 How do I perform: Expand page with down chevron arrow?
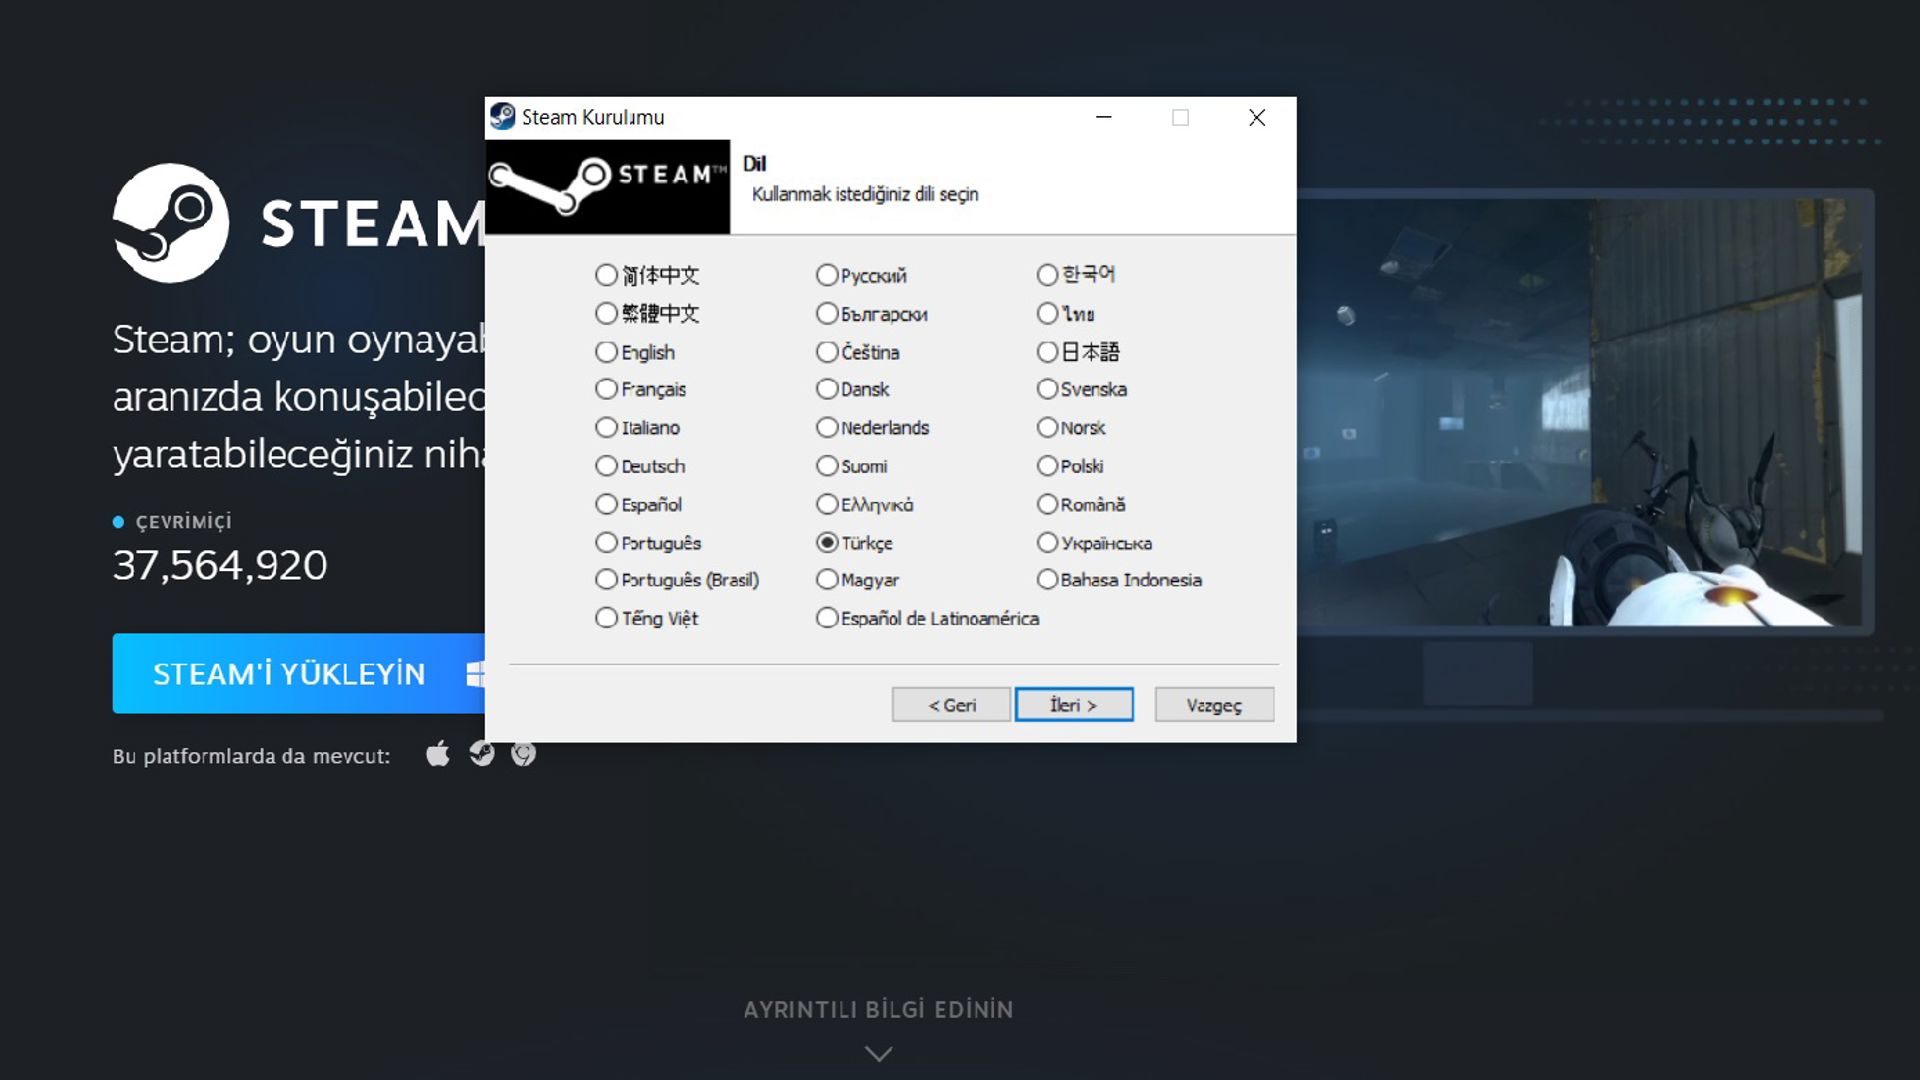point(878,1054)
